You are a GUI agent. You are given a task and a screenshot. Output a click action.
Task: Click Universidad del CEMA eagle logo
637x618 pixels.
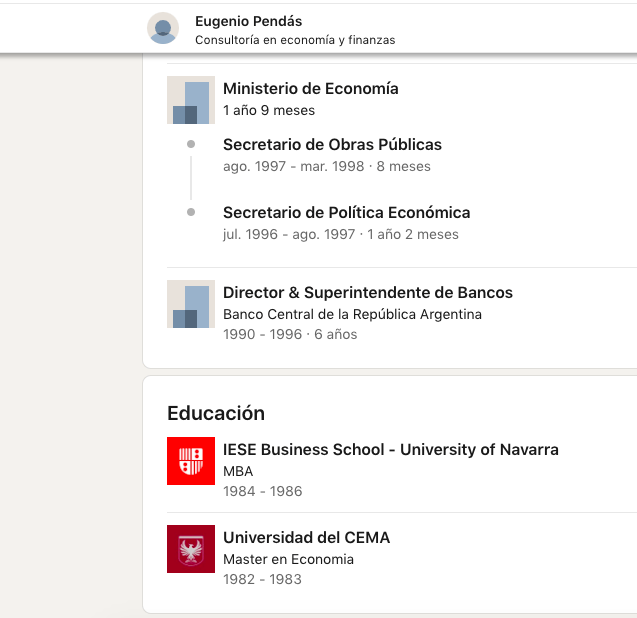point(191,549)
